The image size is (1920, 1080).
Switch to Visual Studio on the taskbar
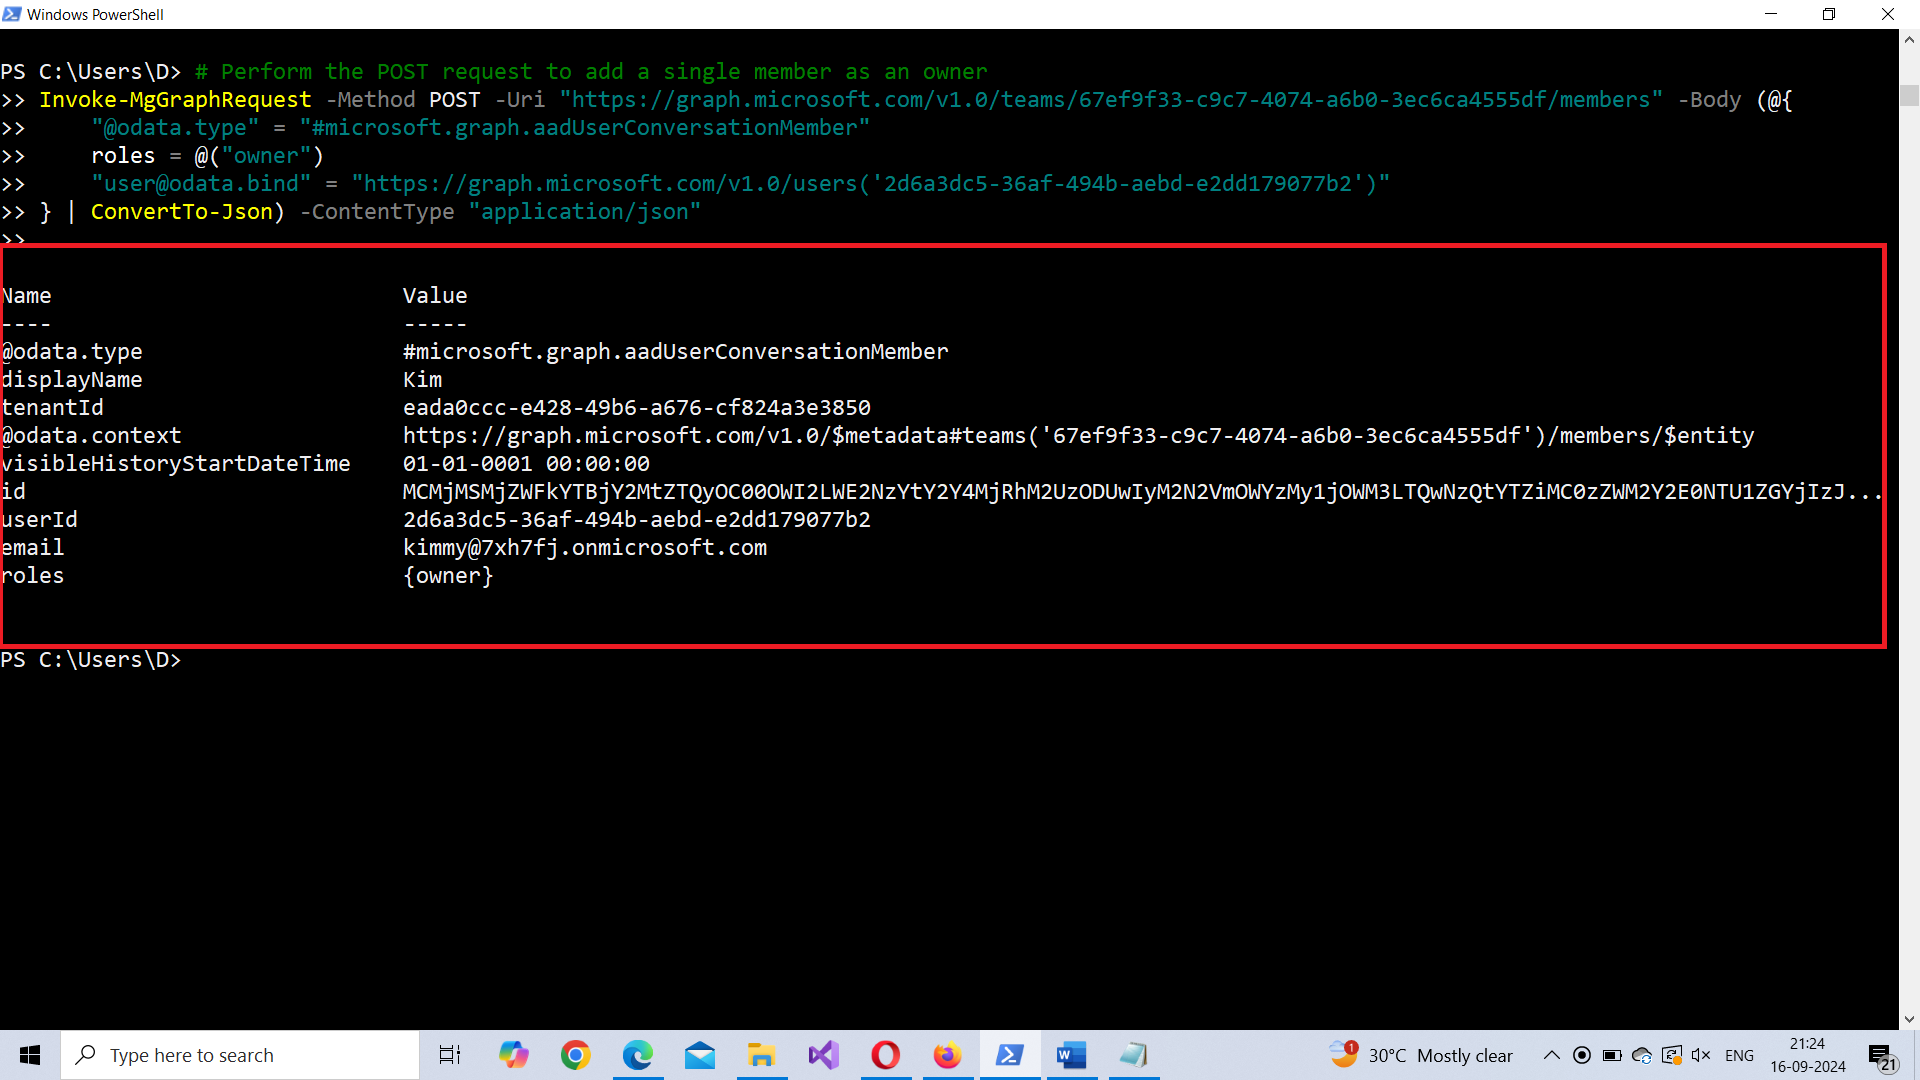pyautogui.click(x=823, y=1055)
